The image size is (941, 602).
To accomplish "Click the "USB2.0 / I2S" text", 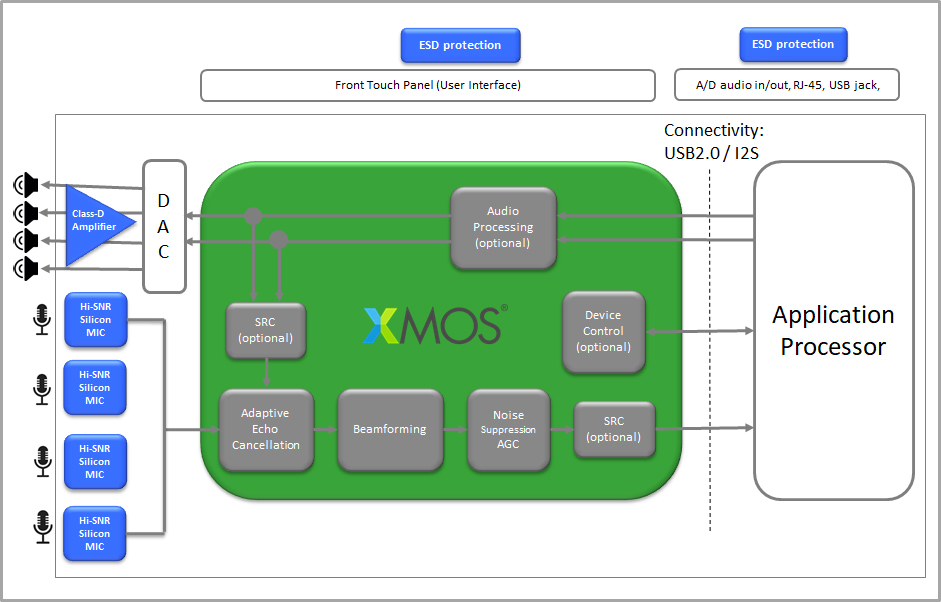I will coord(711,153).
